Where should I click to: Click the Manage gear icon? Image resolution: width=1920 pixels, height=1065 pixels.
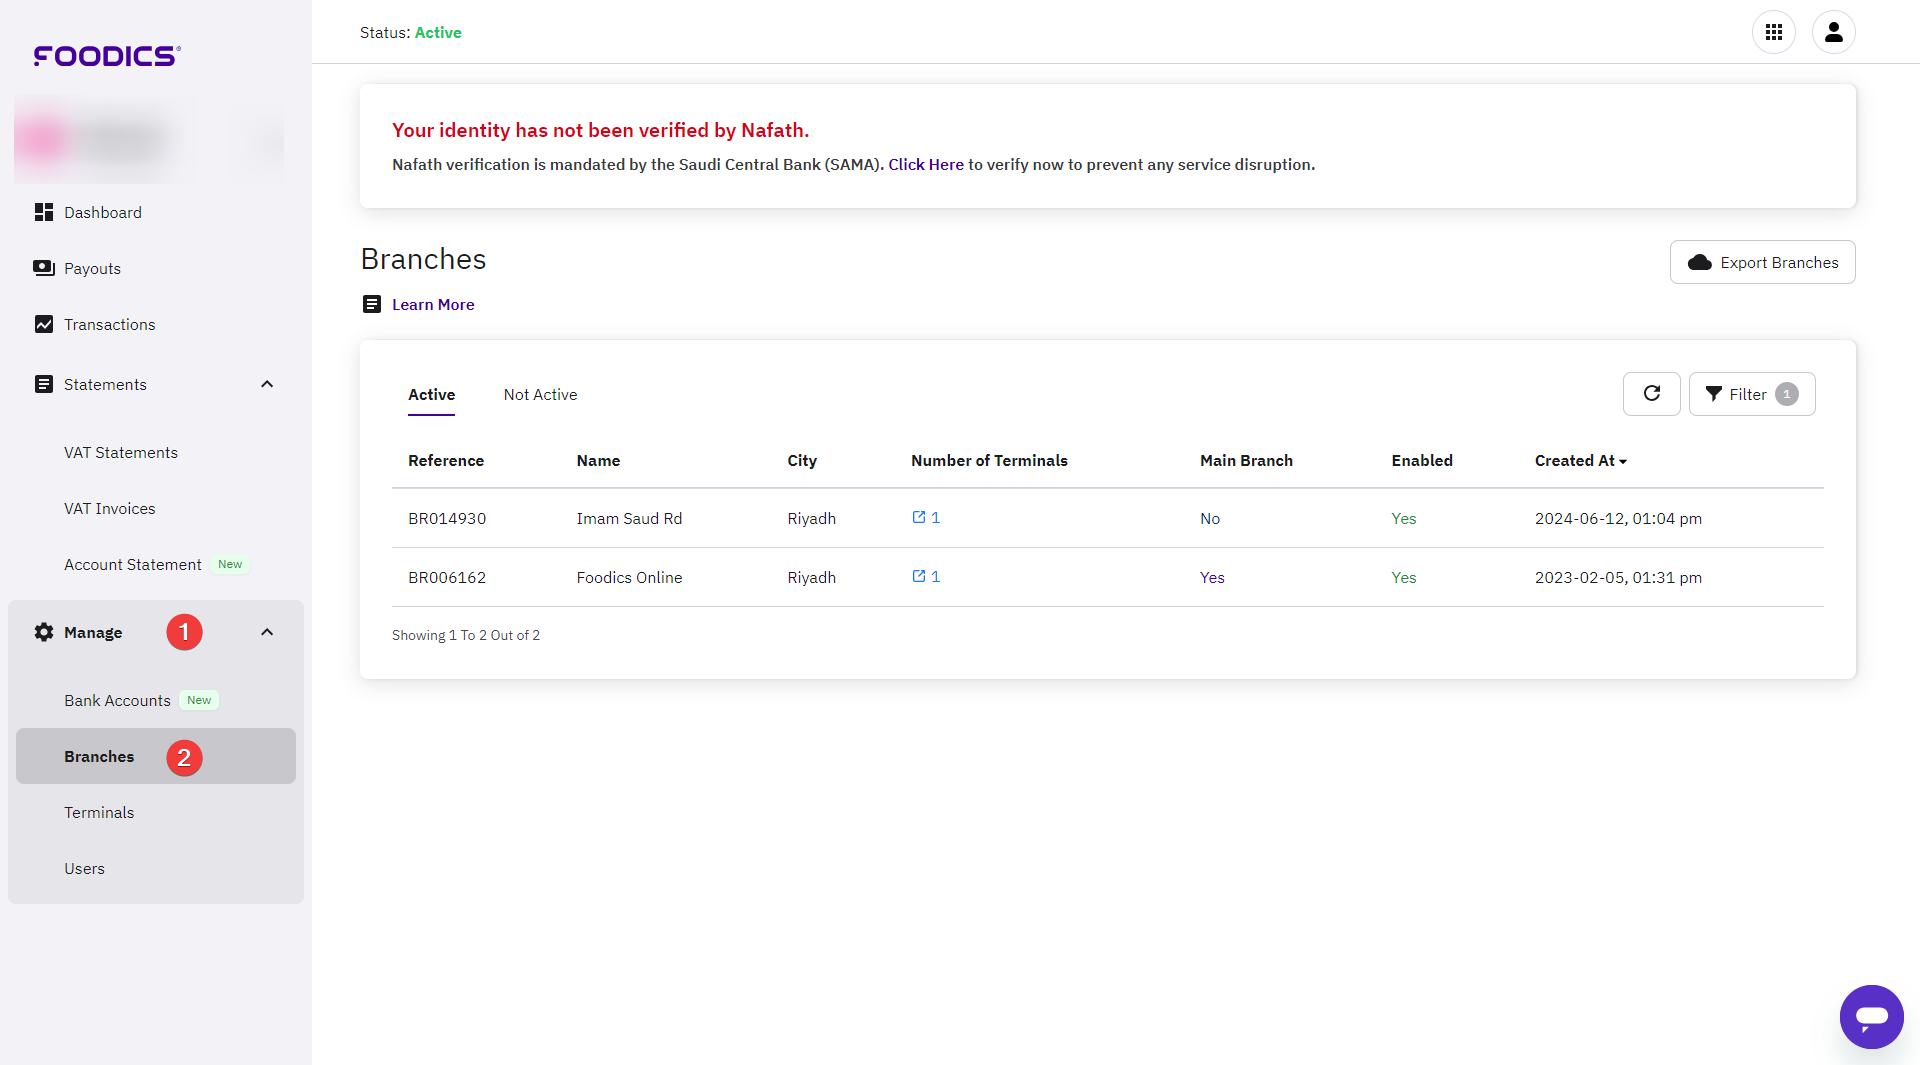(43, 632)
